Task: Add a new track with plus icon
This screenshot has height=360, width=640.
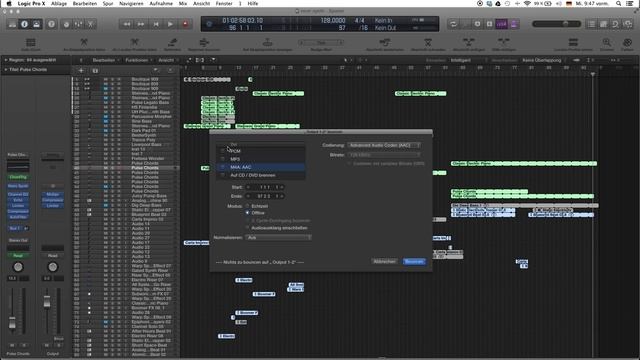Action: pyautogui.click(x=81, y=71)
